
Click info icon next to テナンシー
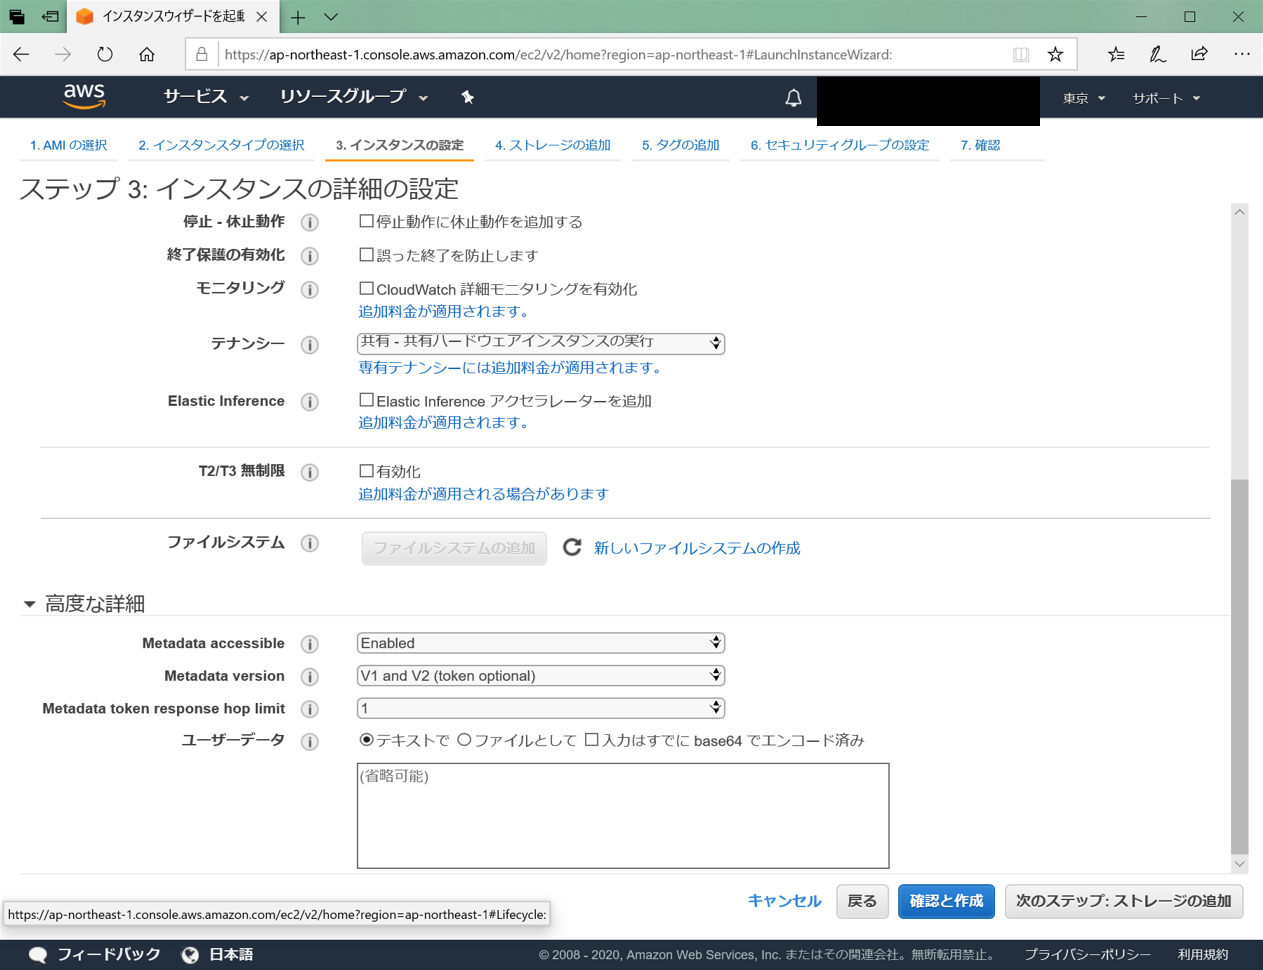(310, 345)
